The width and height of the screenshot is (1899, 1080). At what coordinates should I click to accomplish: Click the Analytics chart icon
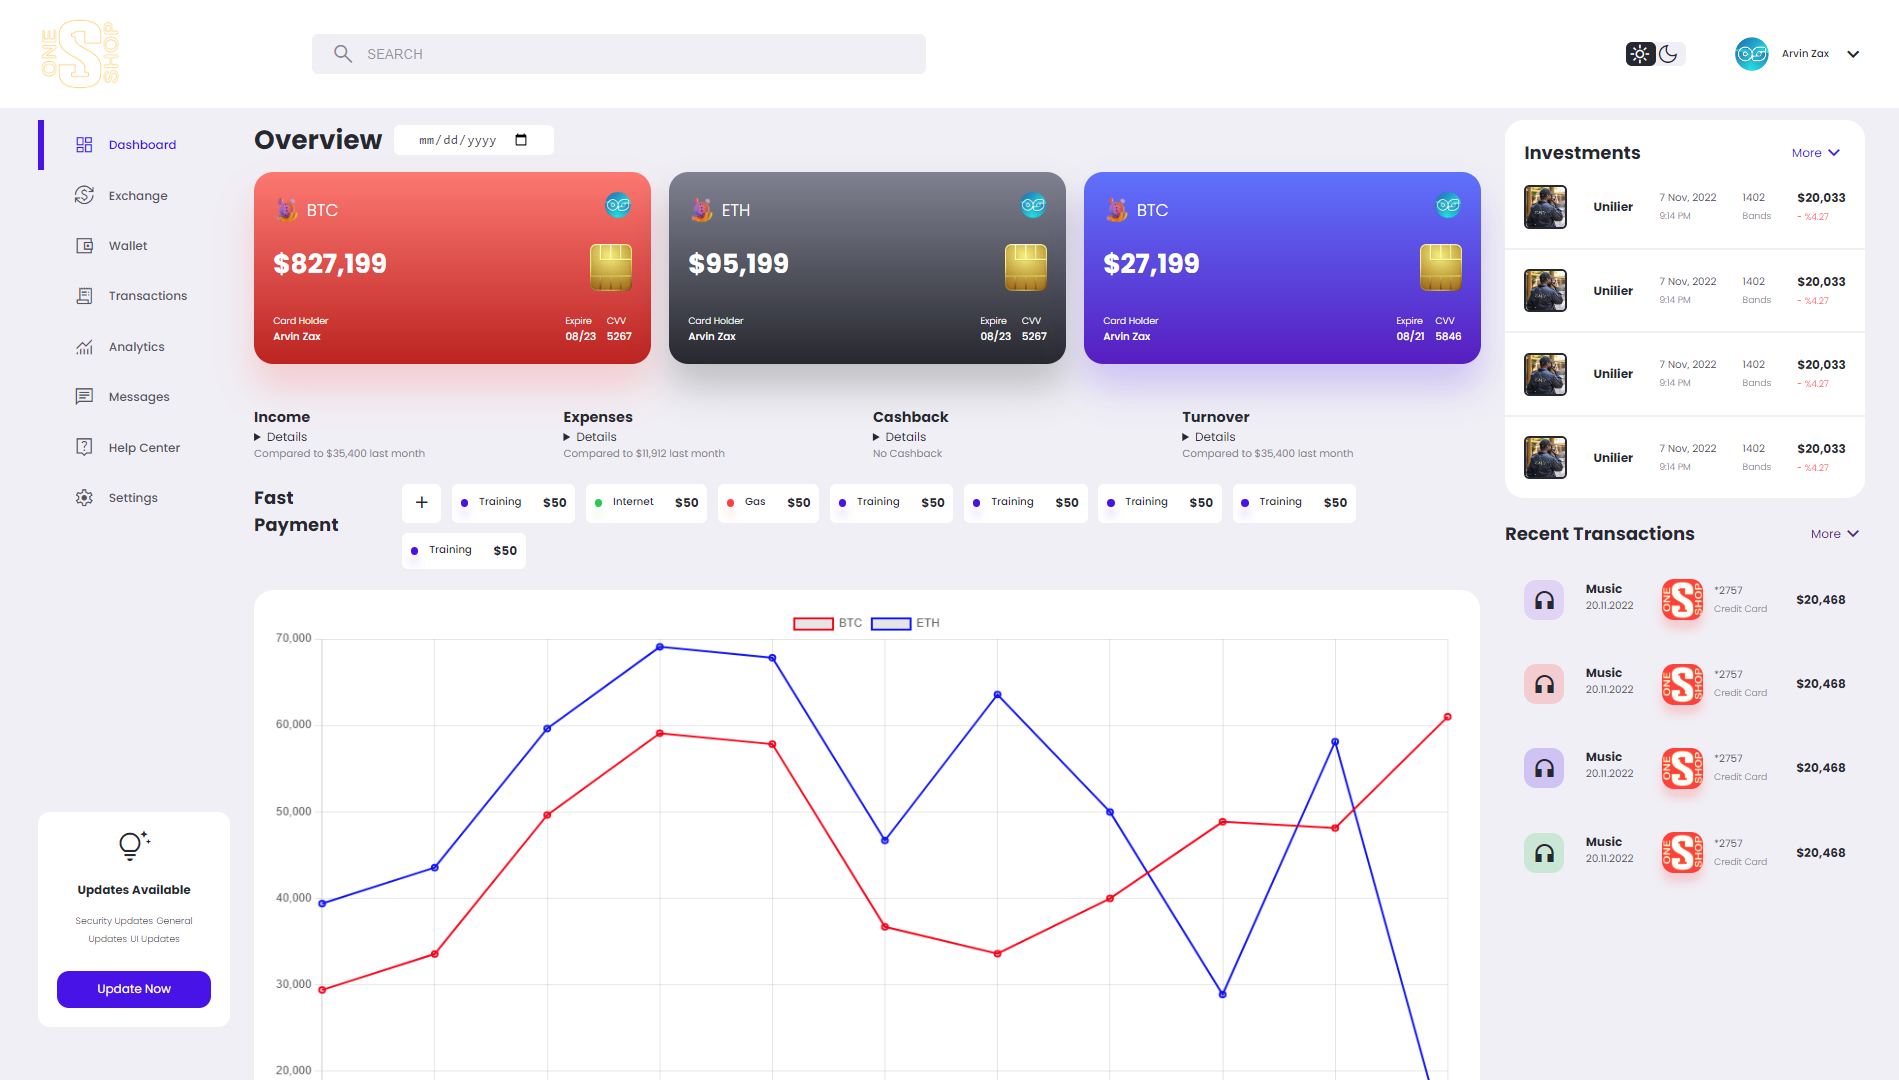84,347
